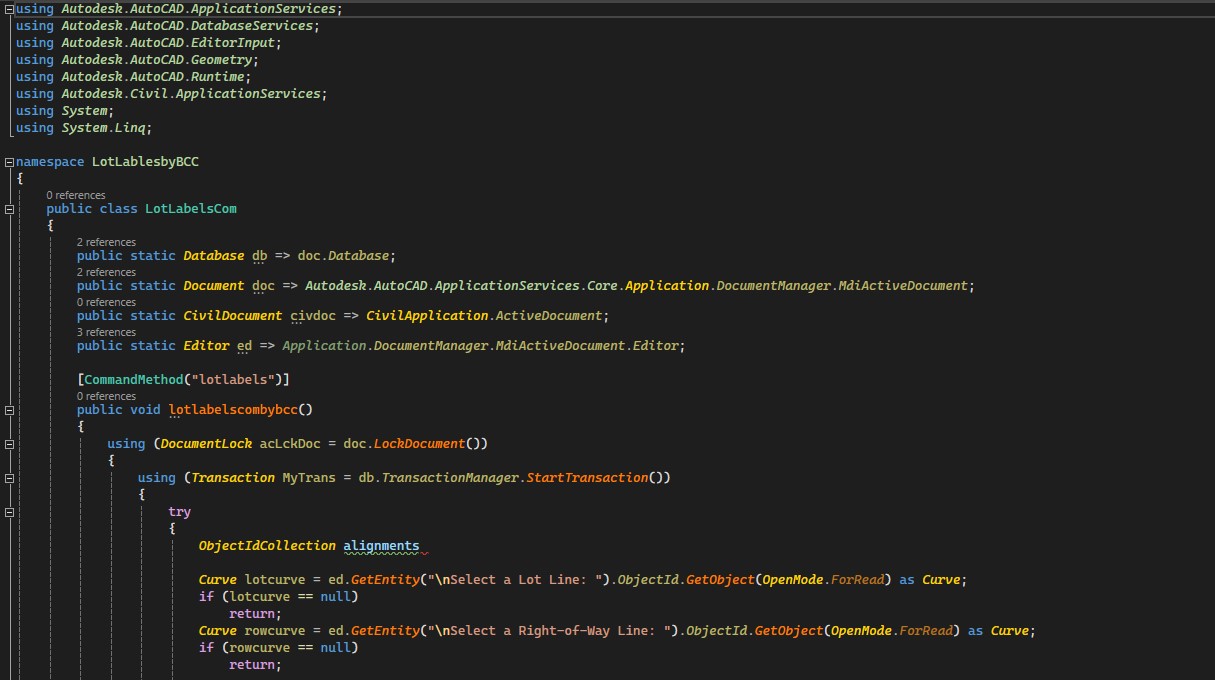Click the return statement under rowcurve null check
Viewport: 1215px width, 680px height.
(x=250, y=664)
